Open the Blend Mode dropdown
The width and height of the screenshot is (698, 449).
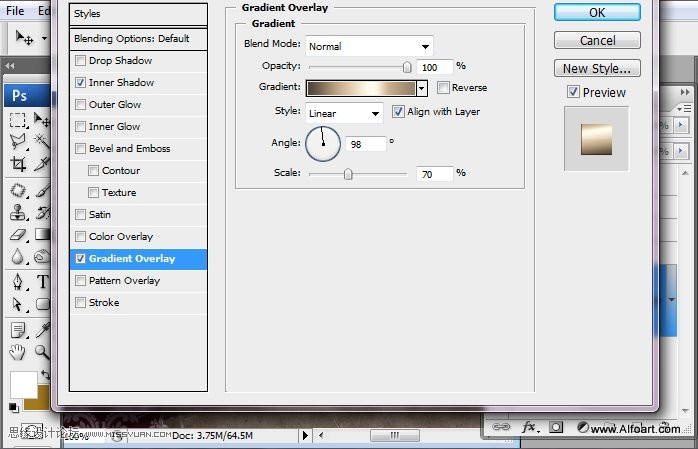(368, 46)
